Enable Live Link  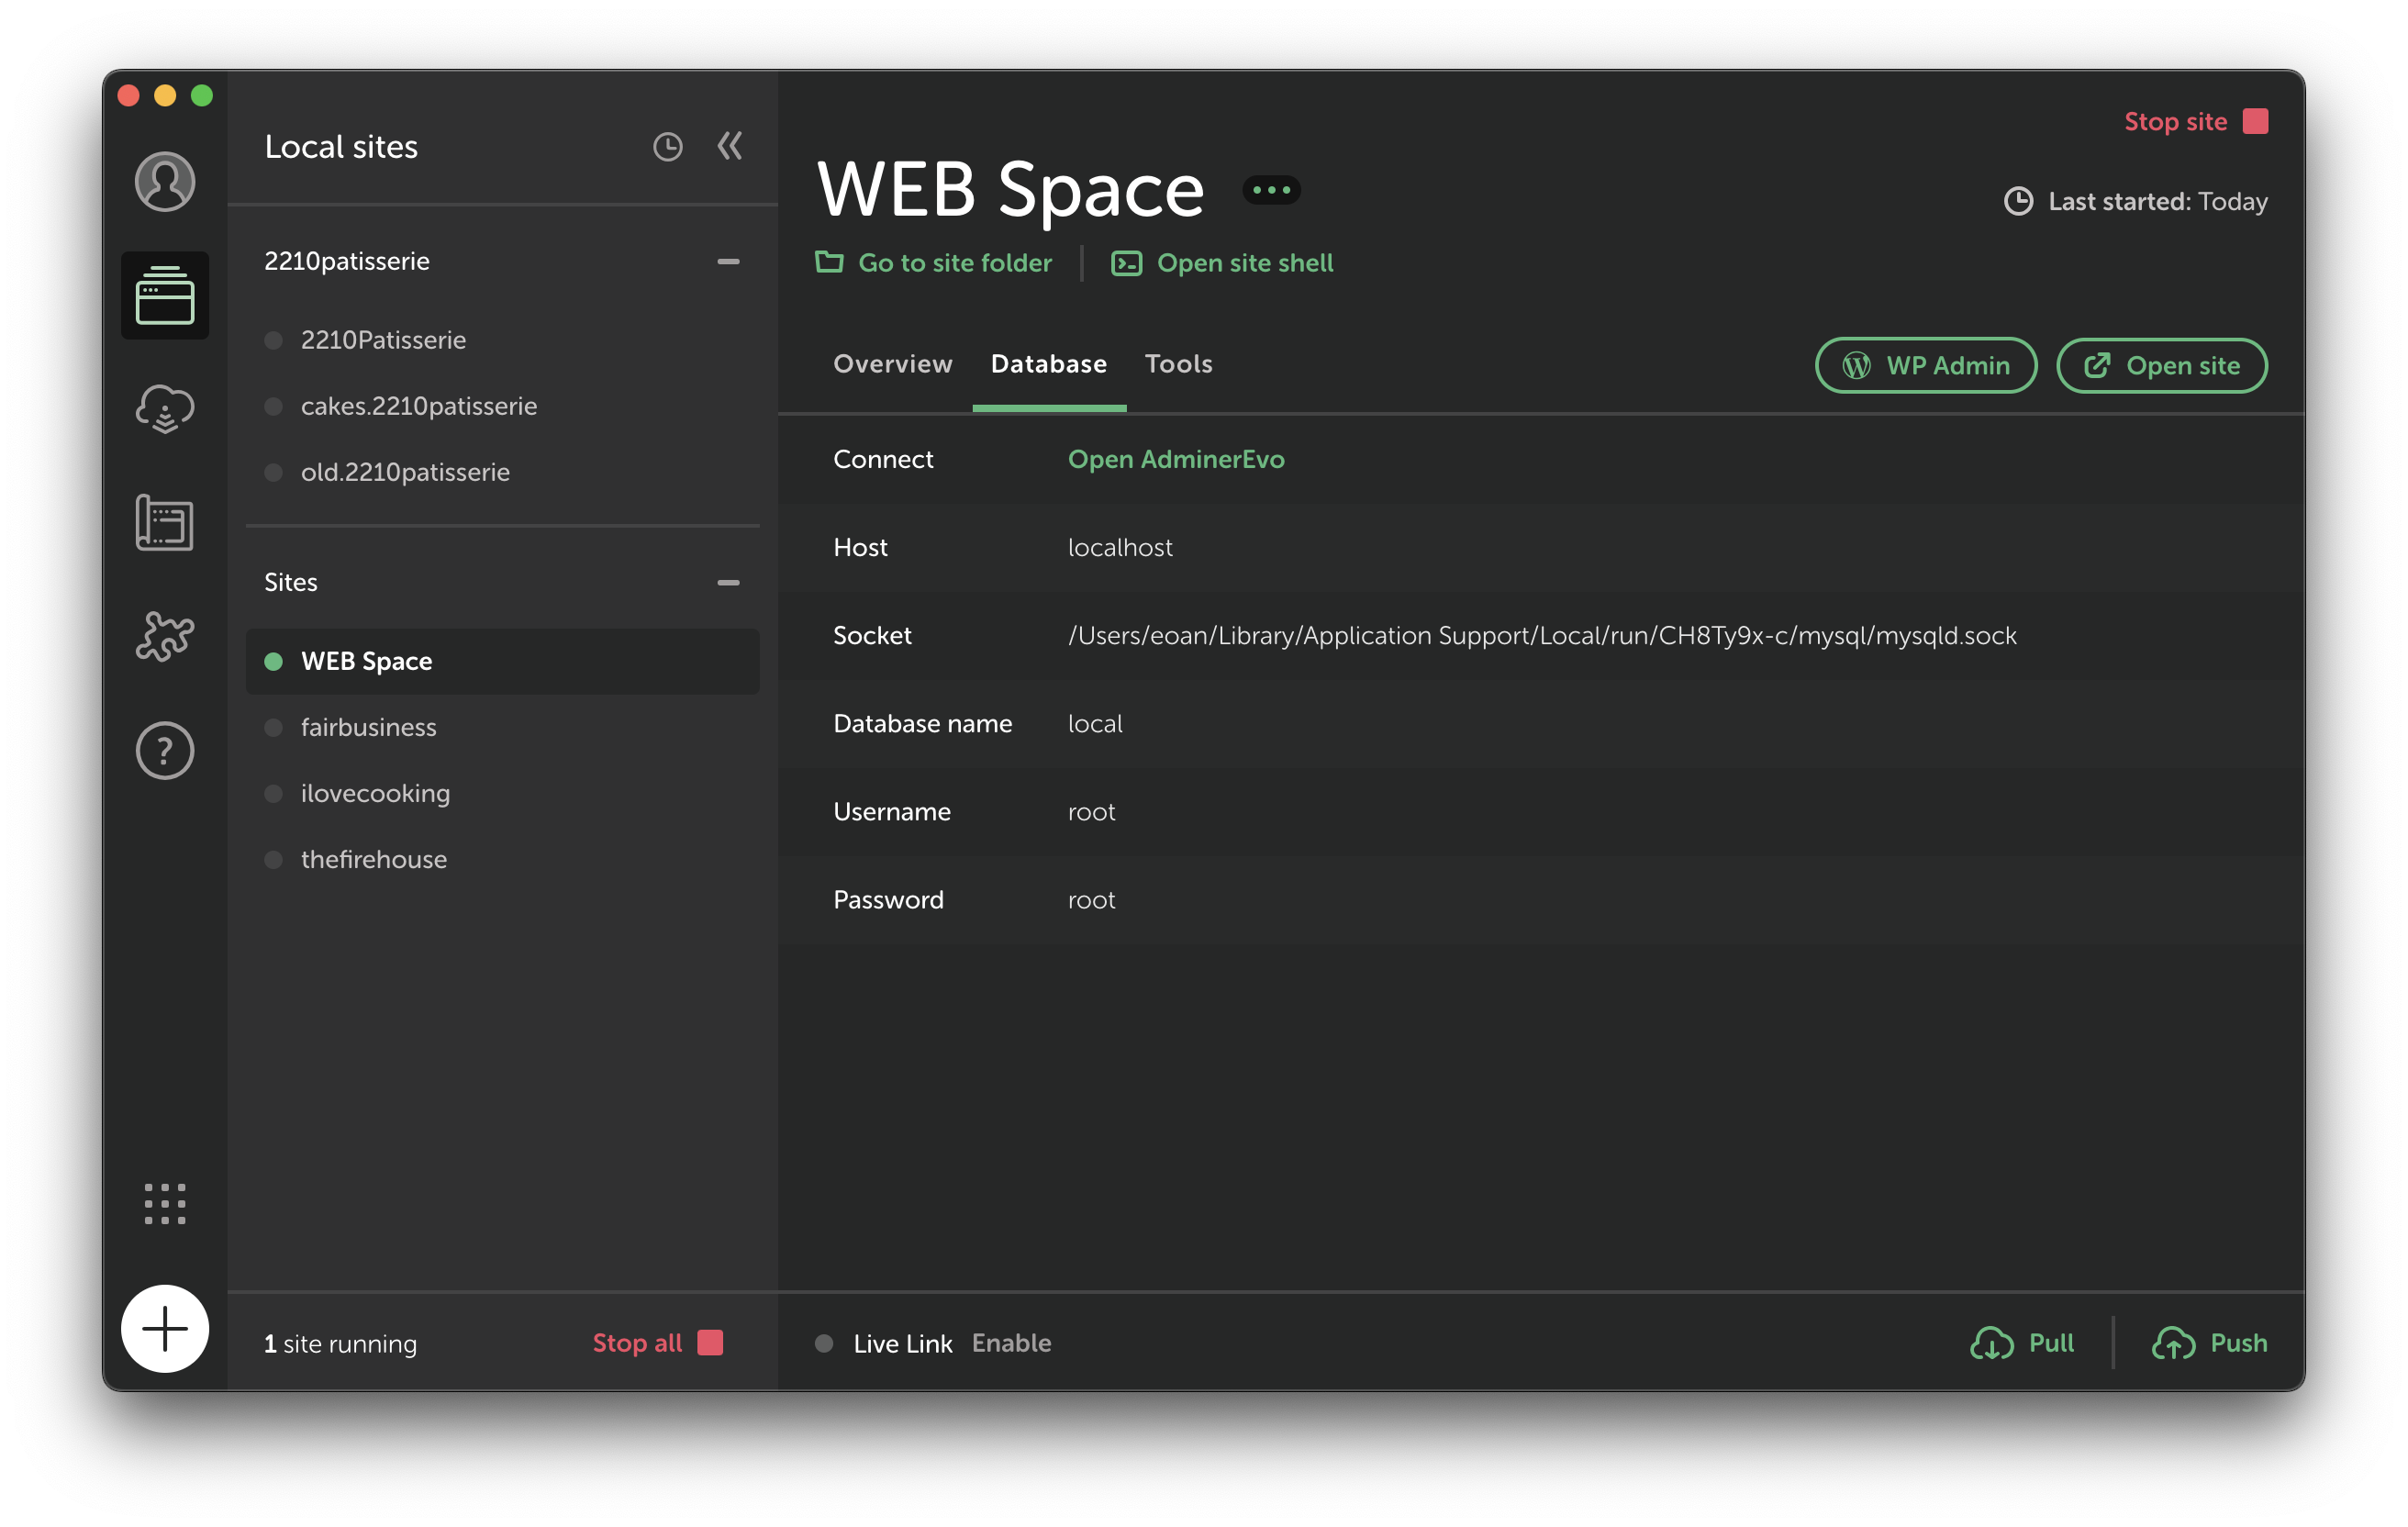tap(1011, 1343)
